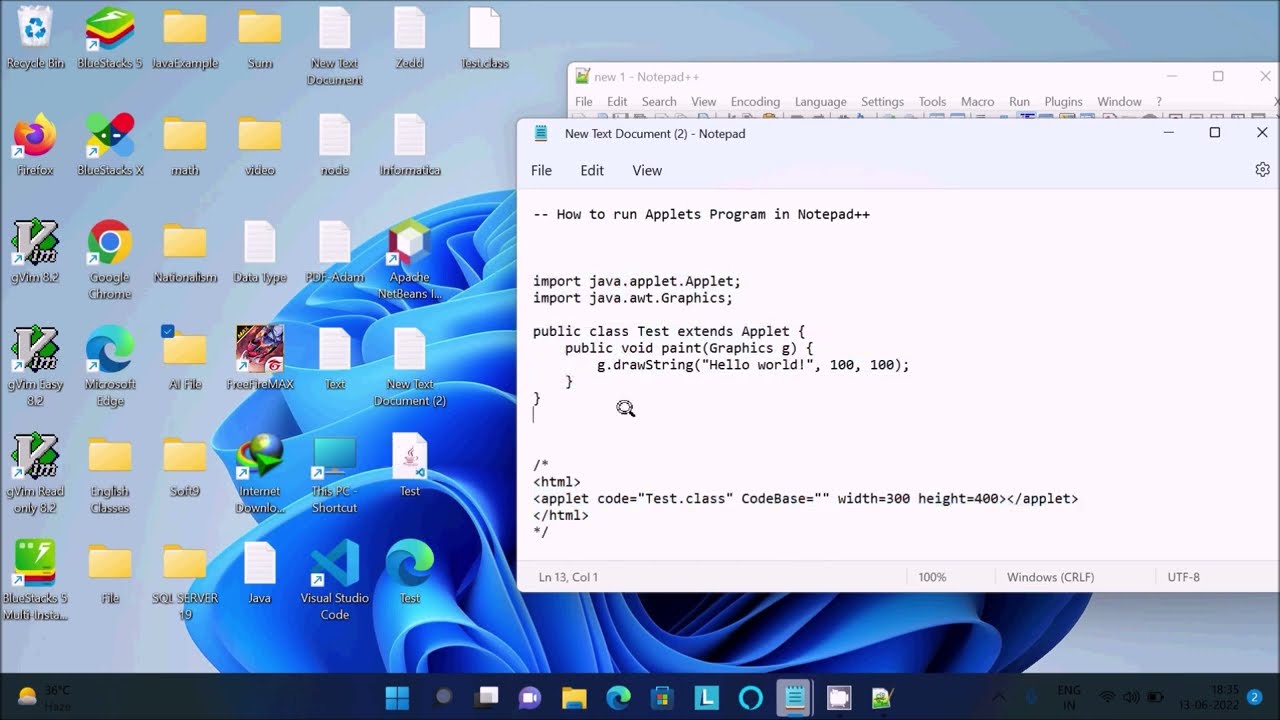Select the PDF-Adam file on desktop
1280x720 pixels.
335,252
